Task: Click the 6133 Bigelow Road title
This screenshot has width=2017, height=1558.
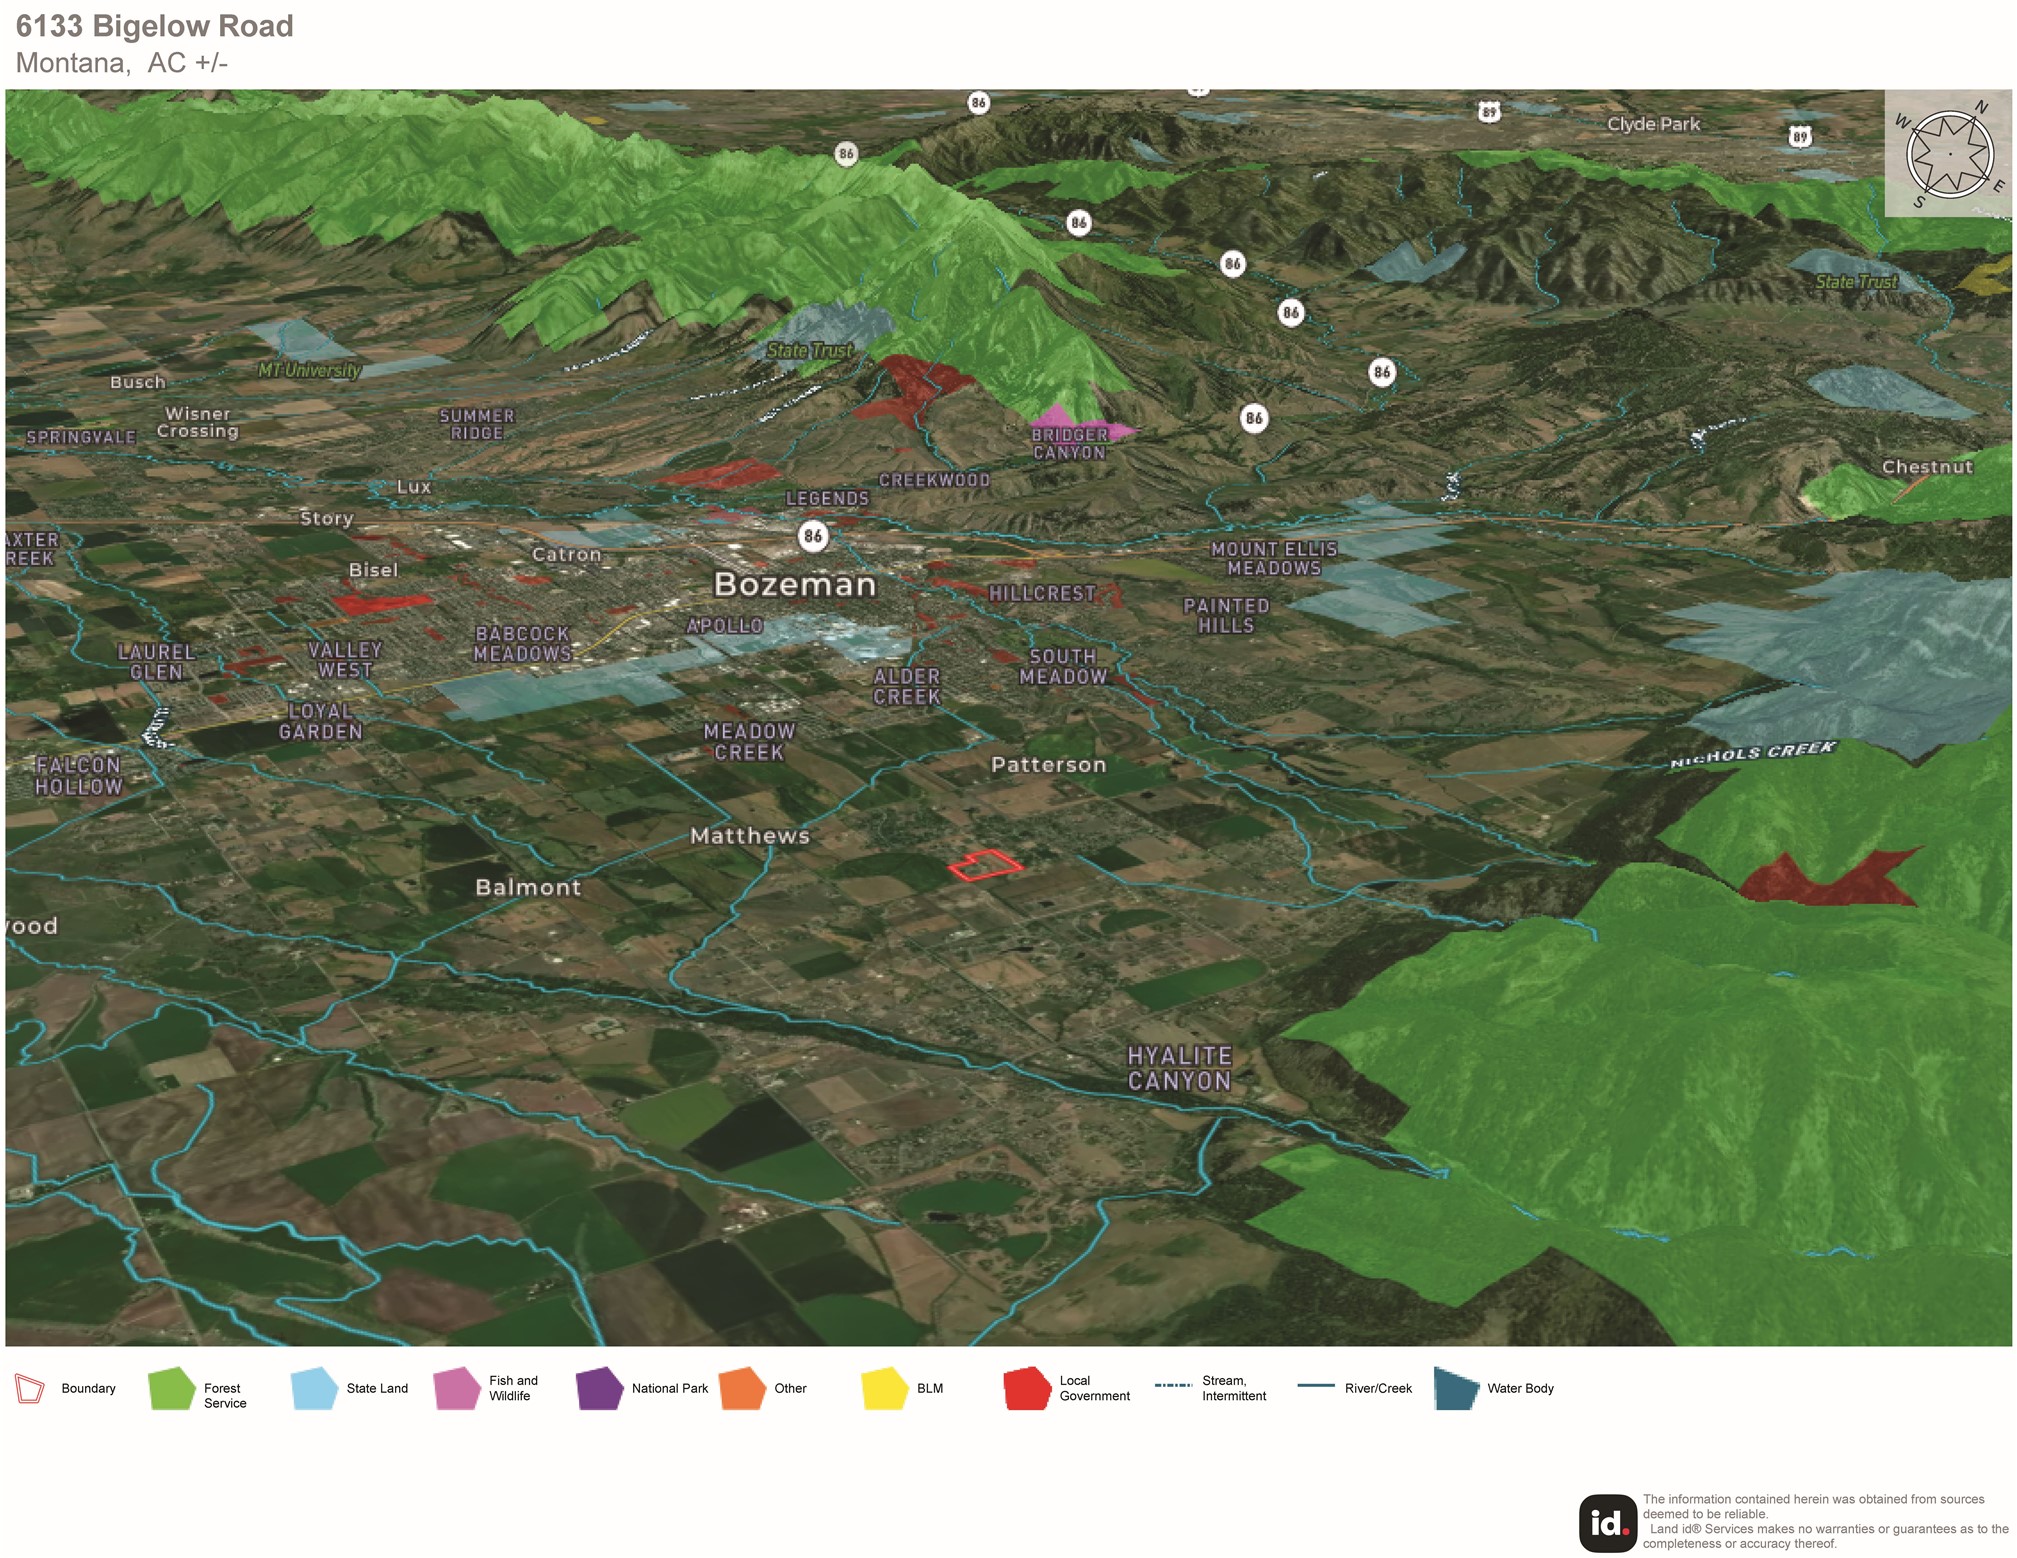Action: (154, 26)
